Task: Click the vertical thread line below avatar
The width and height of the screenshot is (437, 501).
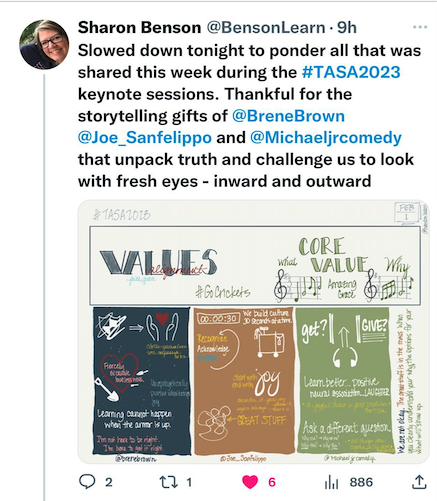Action: (x=44, y=287)
